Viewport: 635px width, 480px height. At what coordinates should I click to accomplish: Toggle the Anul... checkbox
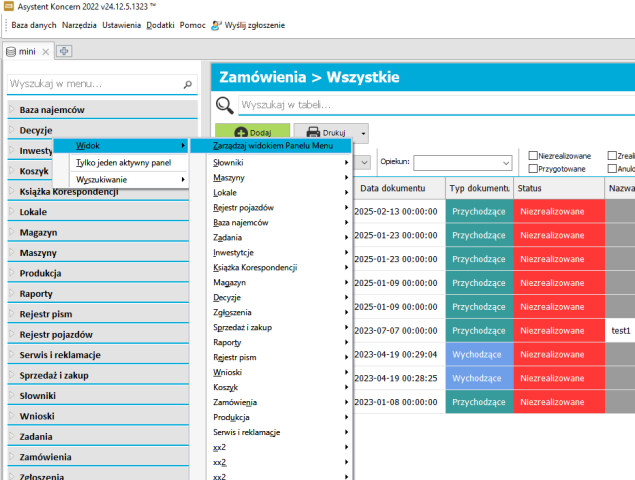[612, 169]
